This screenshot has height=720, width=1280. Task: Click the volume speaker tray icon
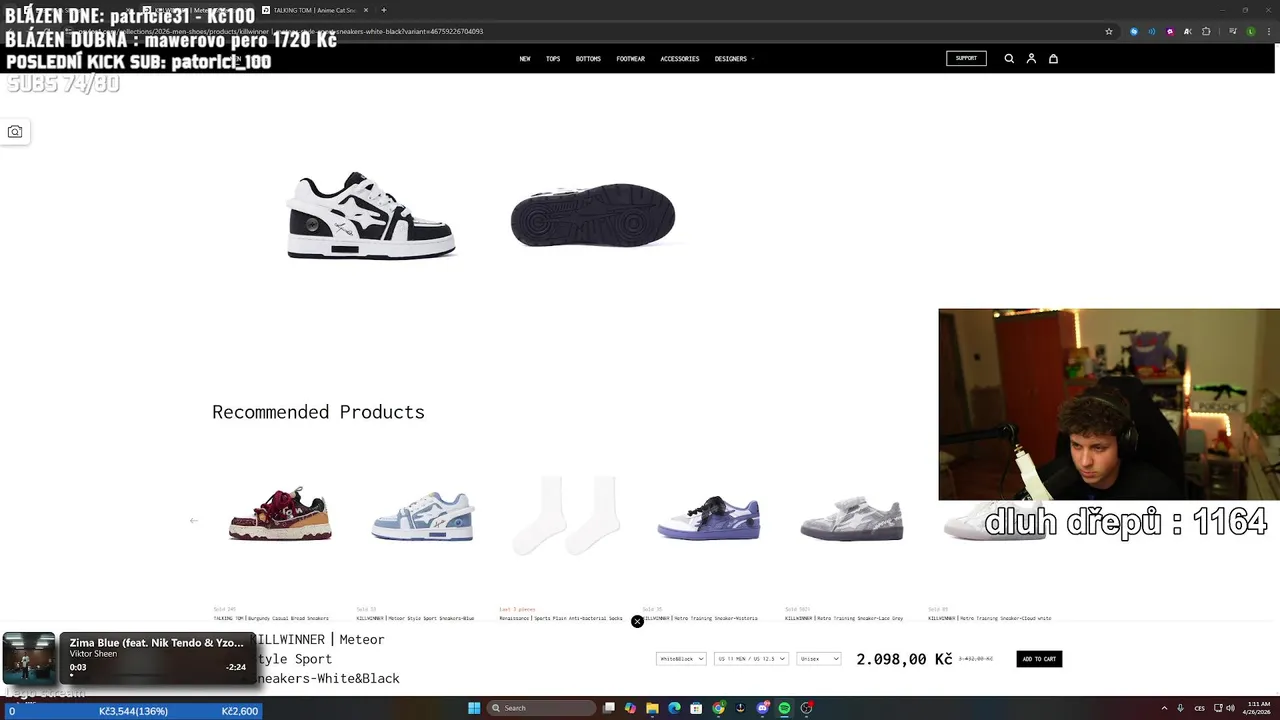[1230, 708]
